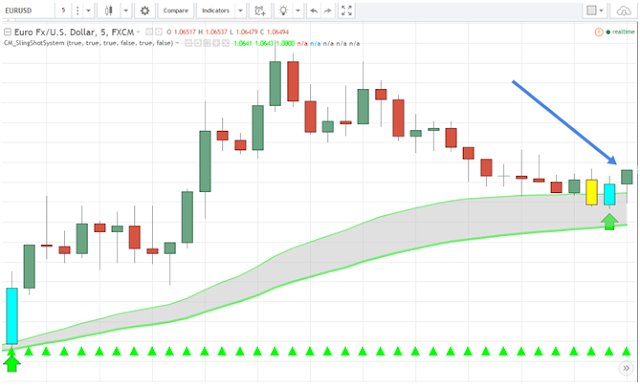Toggle visibility eye of CM_SlingShotSystem
This screenshot has width=640, height=388.
tap(189, 43)
